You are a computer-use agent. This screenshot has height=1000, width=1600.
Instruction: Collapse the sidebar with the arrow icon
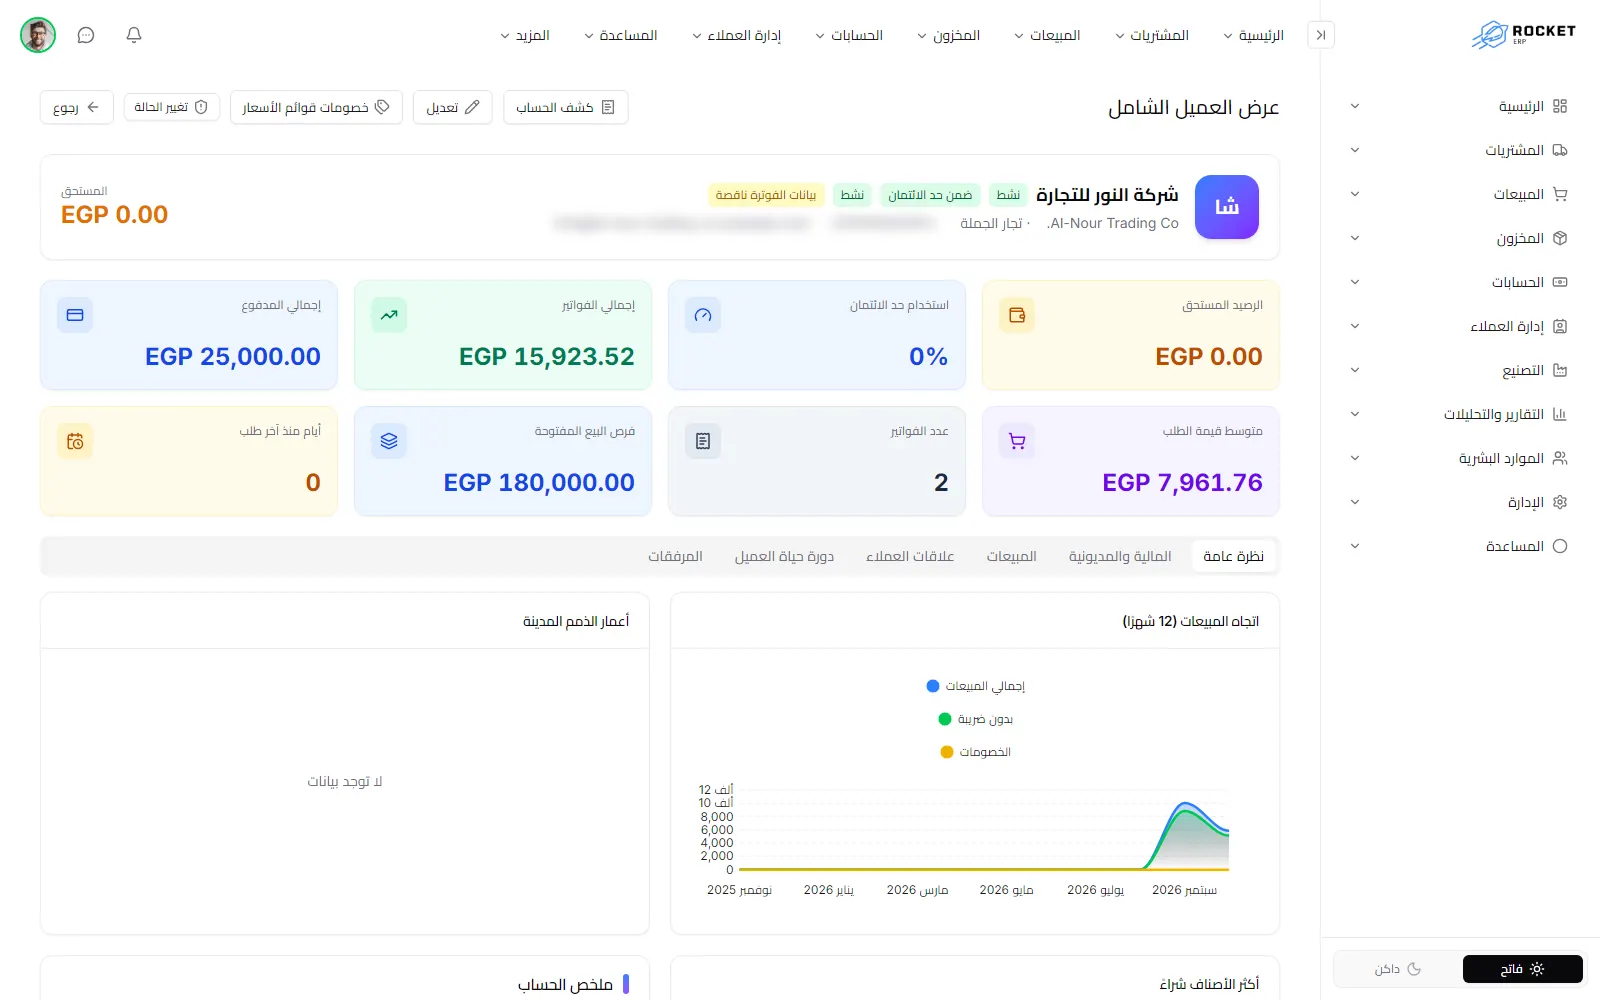click(1321, 35)
